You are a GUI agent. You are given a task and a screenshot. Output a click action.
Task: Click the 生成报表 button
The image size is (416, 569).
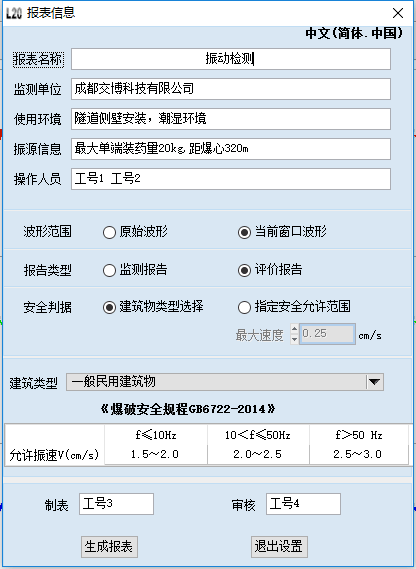click(x=109, y=547)
